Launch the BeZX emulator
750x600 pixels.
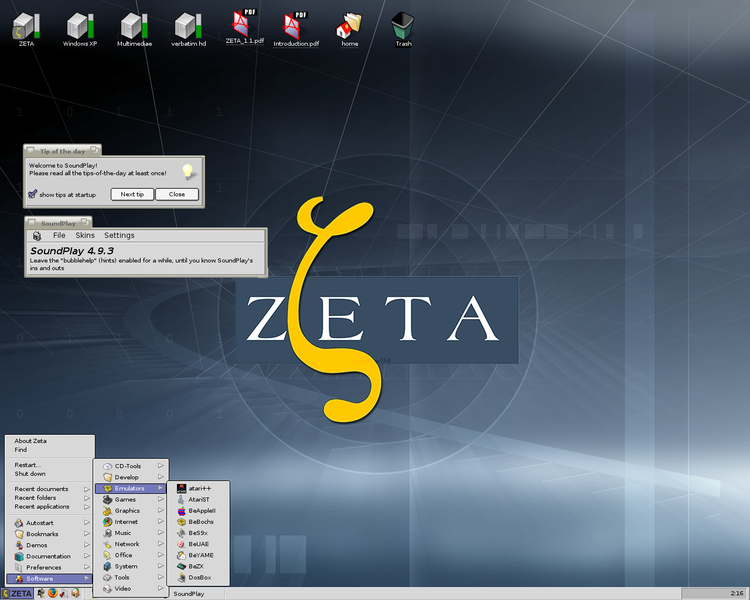(x=198, y=566)
